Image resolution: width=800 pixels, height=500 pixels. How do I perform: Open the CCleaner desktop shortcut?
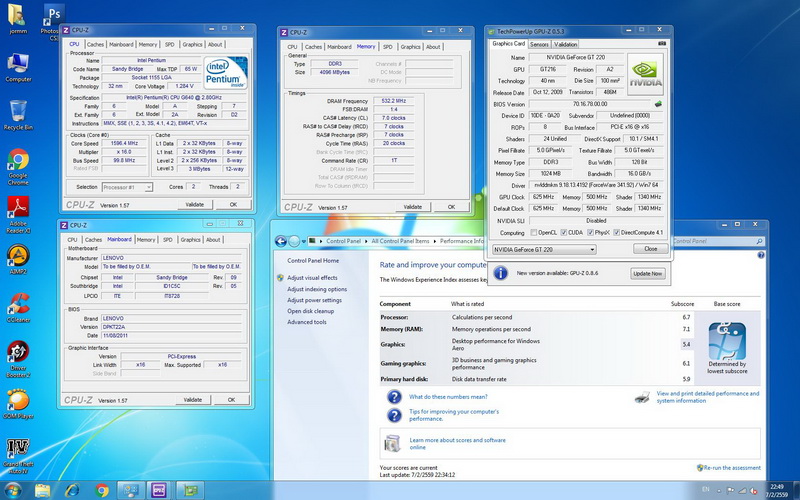click(18, 303)
